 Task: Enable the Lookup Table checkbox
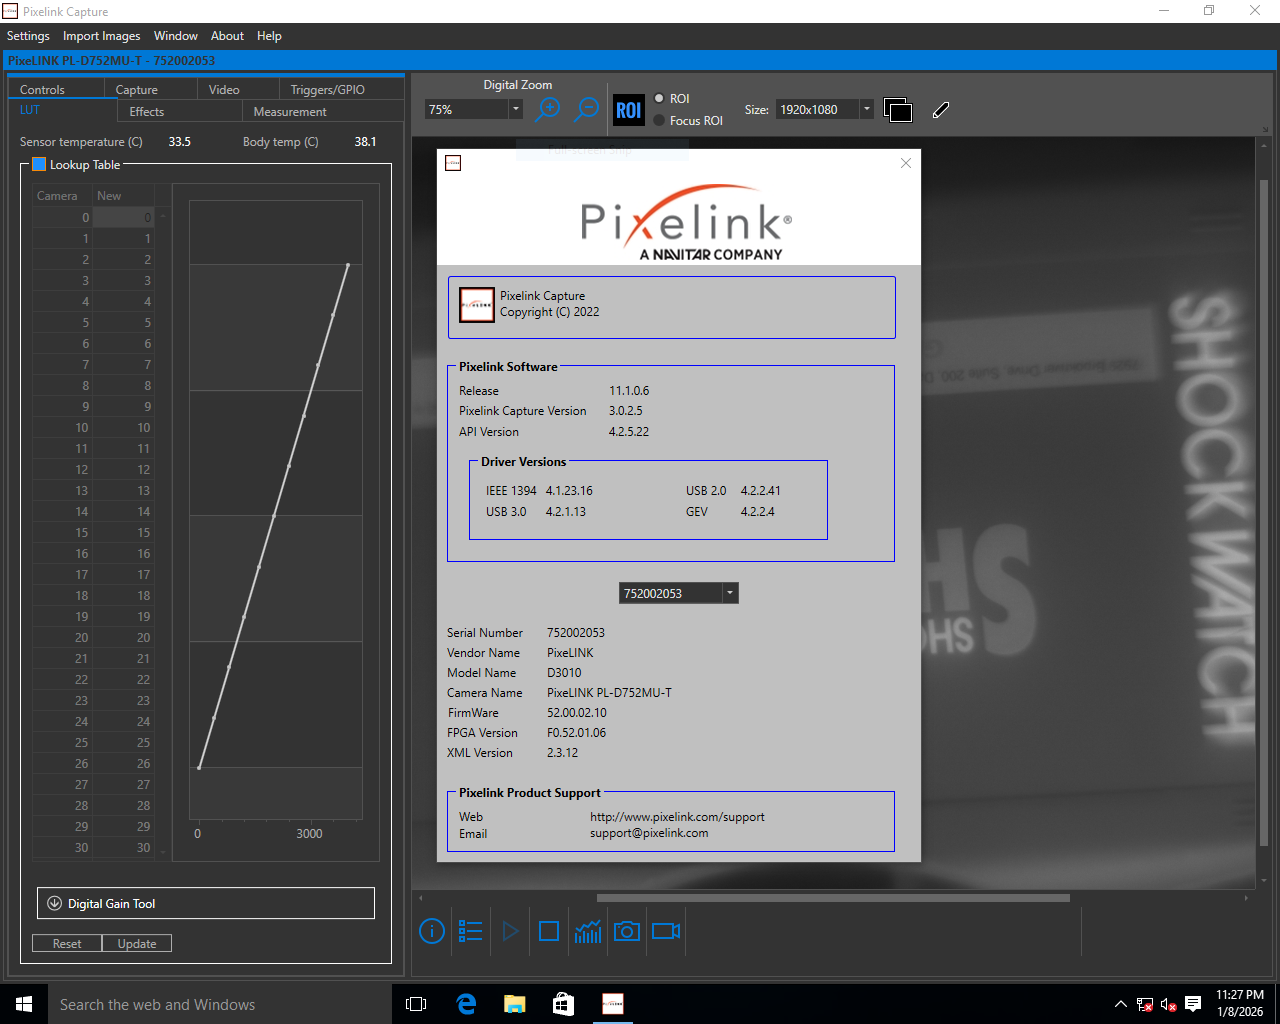39,164
